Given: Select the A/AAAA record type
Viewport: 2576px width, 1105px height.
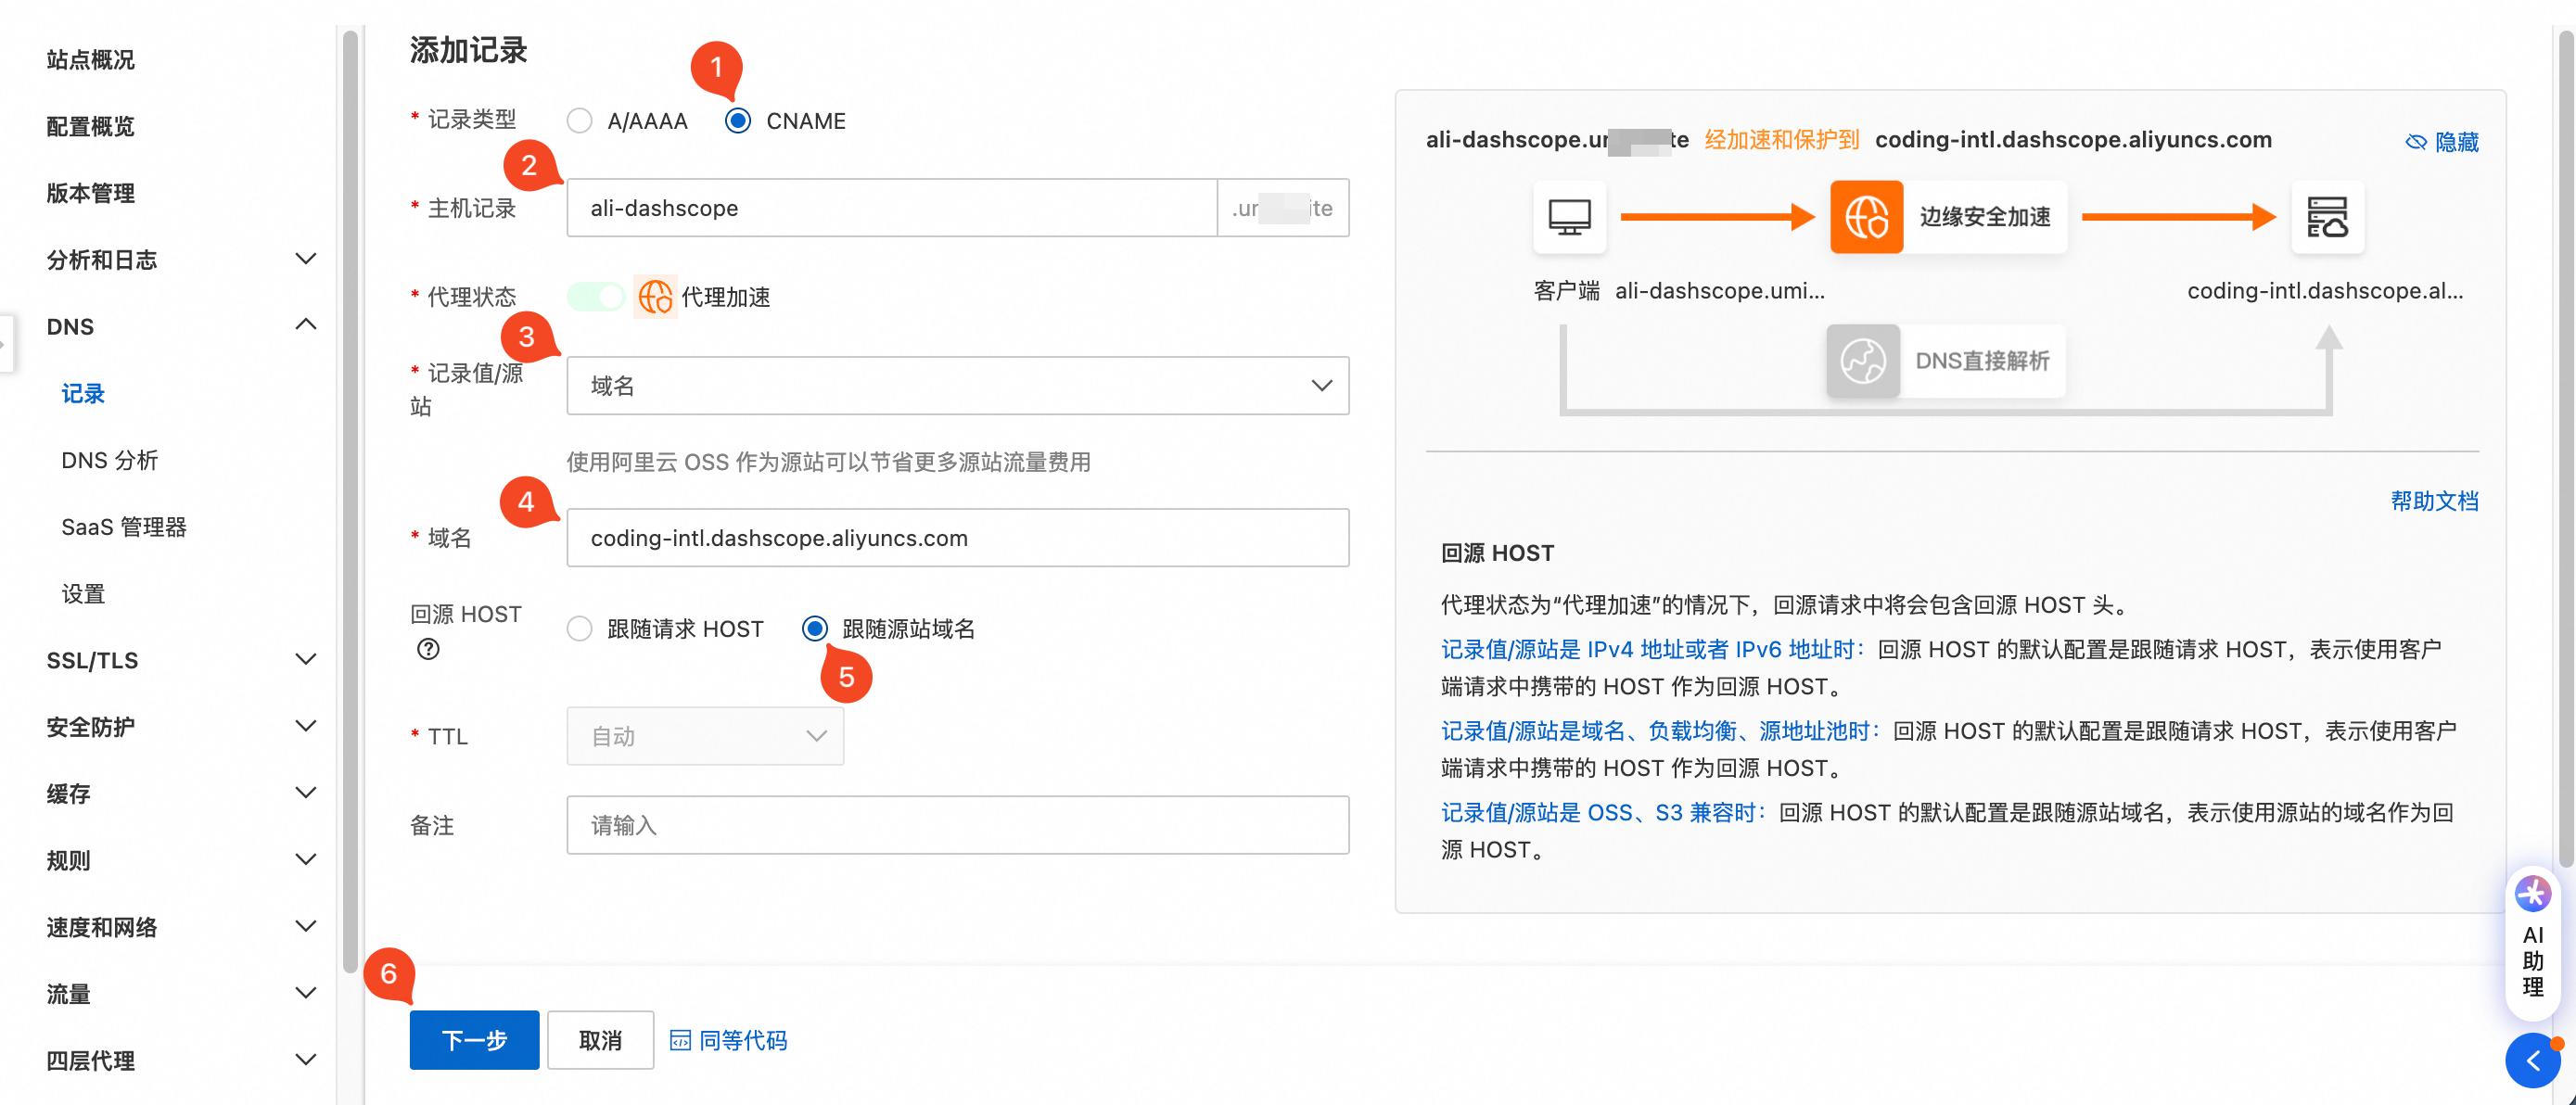Looking at the screenshot, I should coord(579,121).
